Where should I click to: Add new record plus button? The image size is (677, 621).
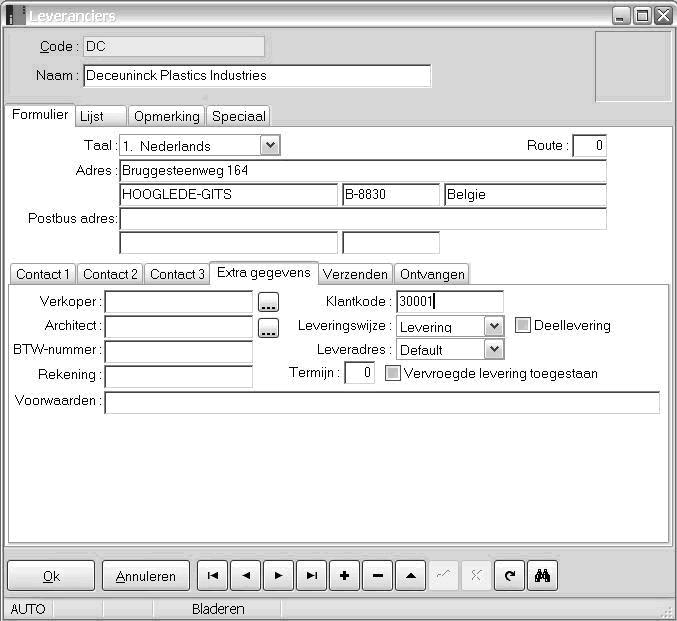tap(345, 575)
